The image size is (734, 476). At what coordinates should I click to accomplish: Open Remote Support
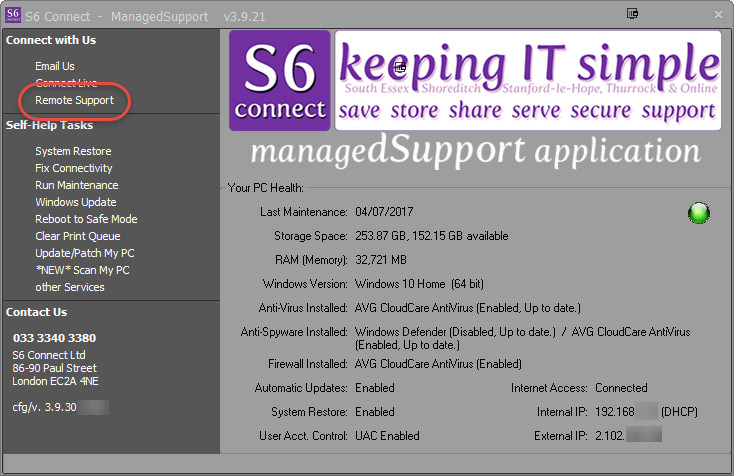[x=74, y=100]
